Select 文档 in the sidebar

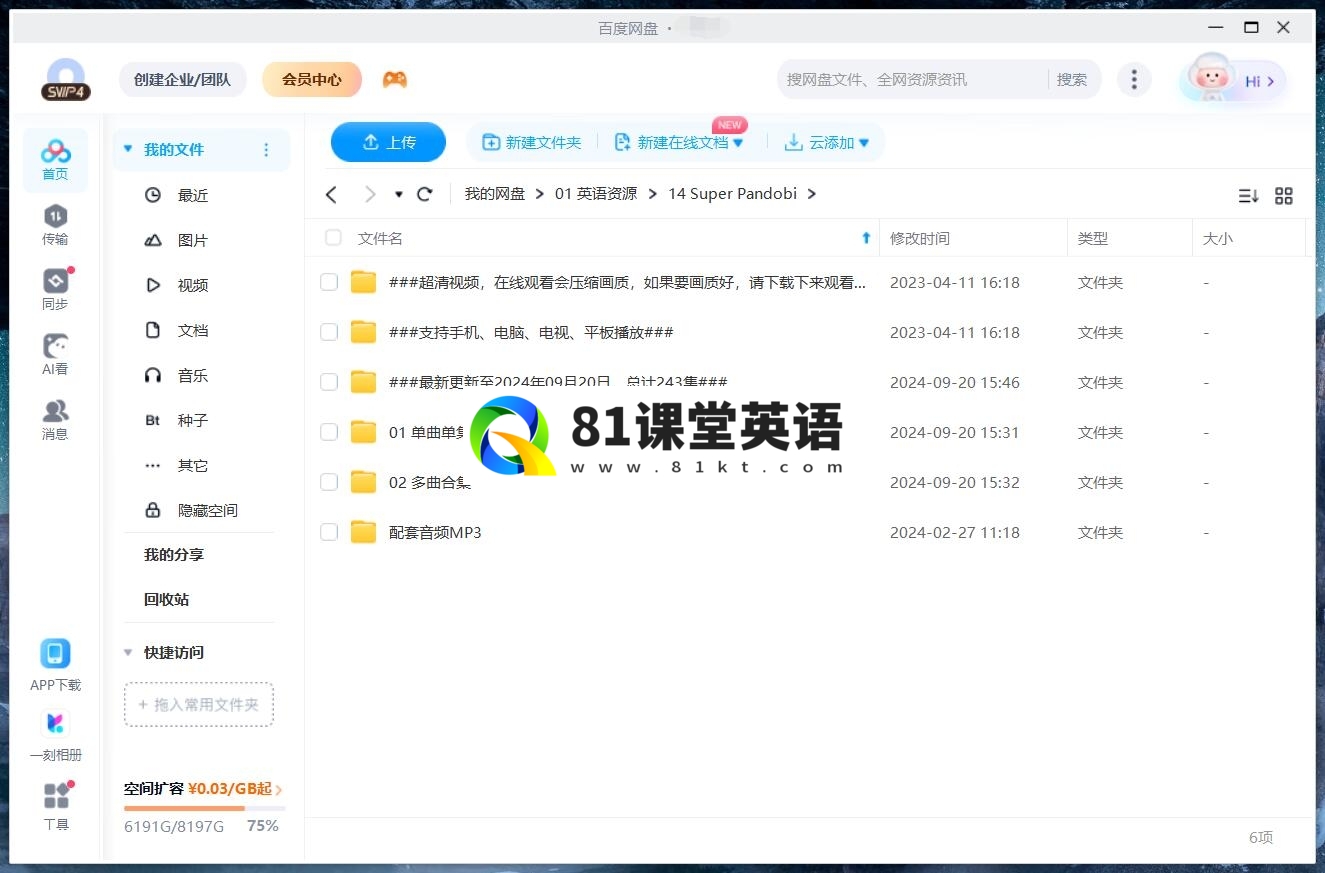click(x=193, y=330)
